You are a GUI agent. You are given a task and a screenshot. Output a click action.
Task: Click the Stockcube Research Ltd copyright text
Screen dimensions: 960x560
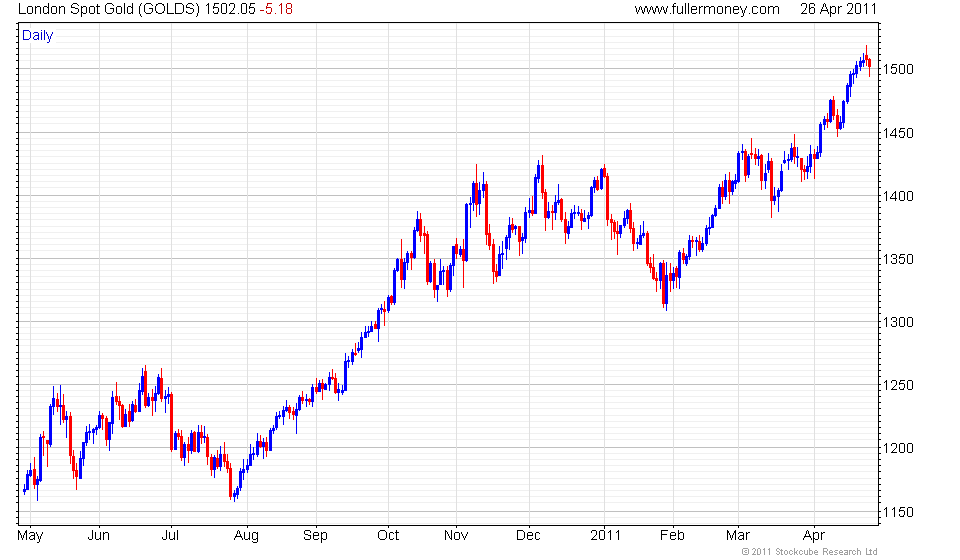(x=809, y=552)
